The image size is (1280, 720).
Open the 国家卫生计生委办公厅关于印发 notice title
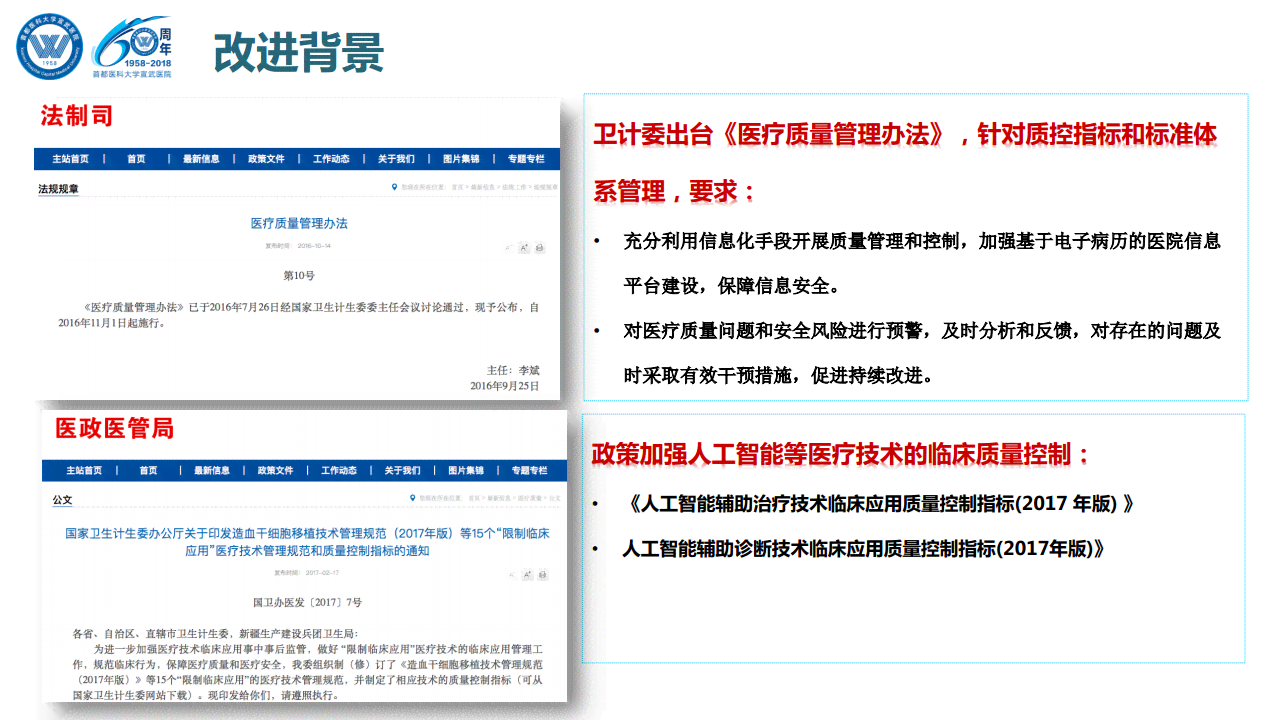307,541
